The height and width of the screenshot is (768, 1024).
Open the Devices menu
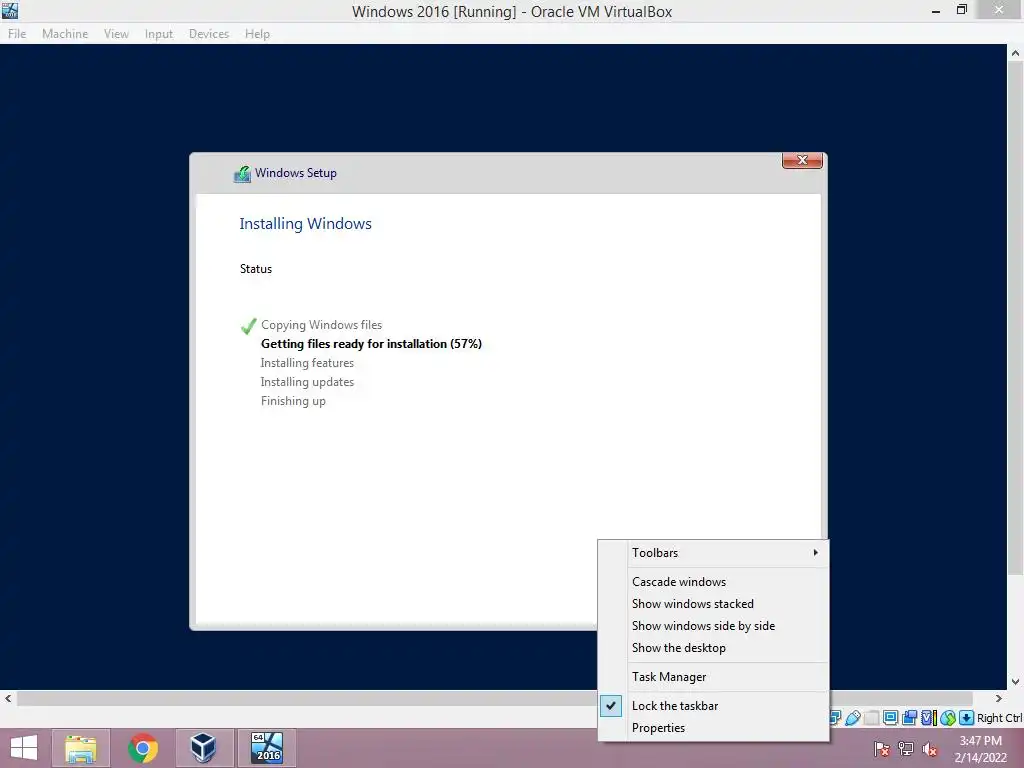coord(209,34)
